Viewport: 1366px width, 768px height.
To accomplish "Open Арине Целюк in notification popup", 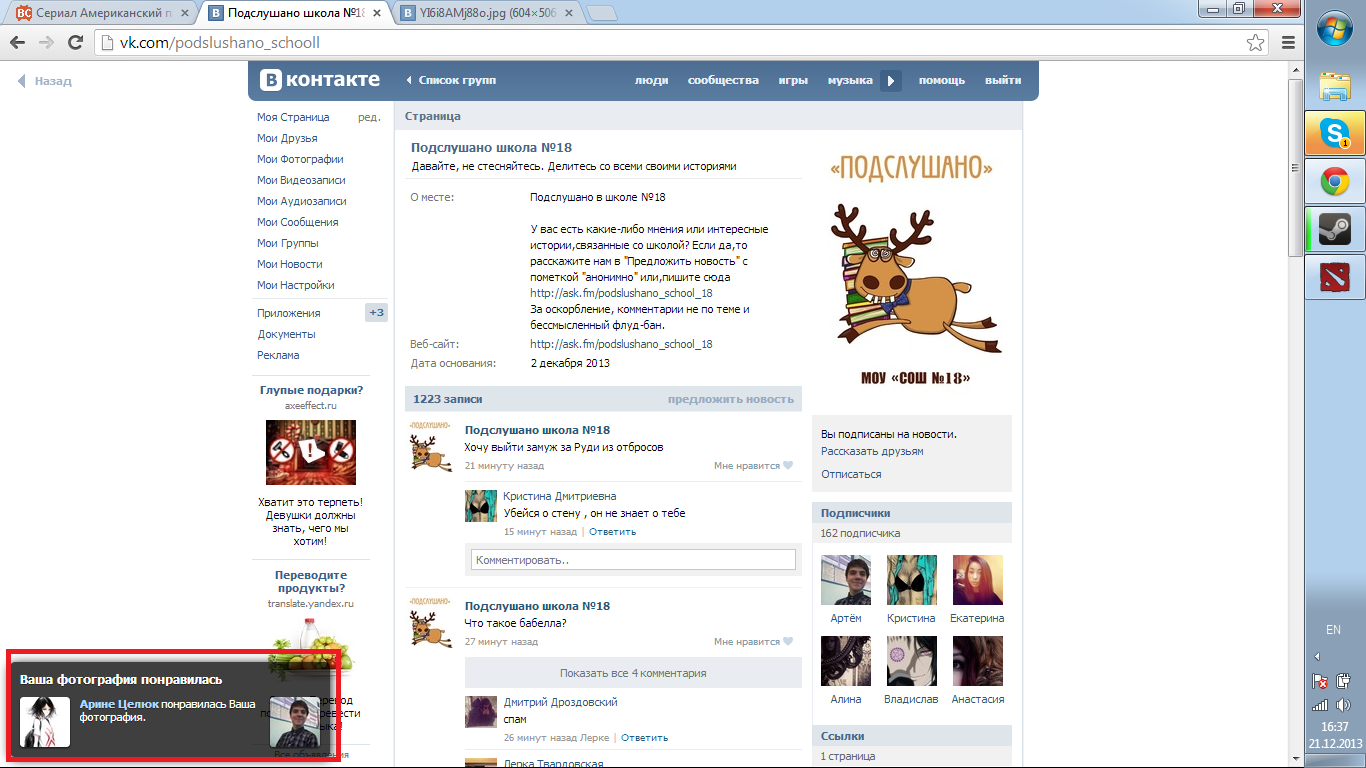I will point(118,704).
